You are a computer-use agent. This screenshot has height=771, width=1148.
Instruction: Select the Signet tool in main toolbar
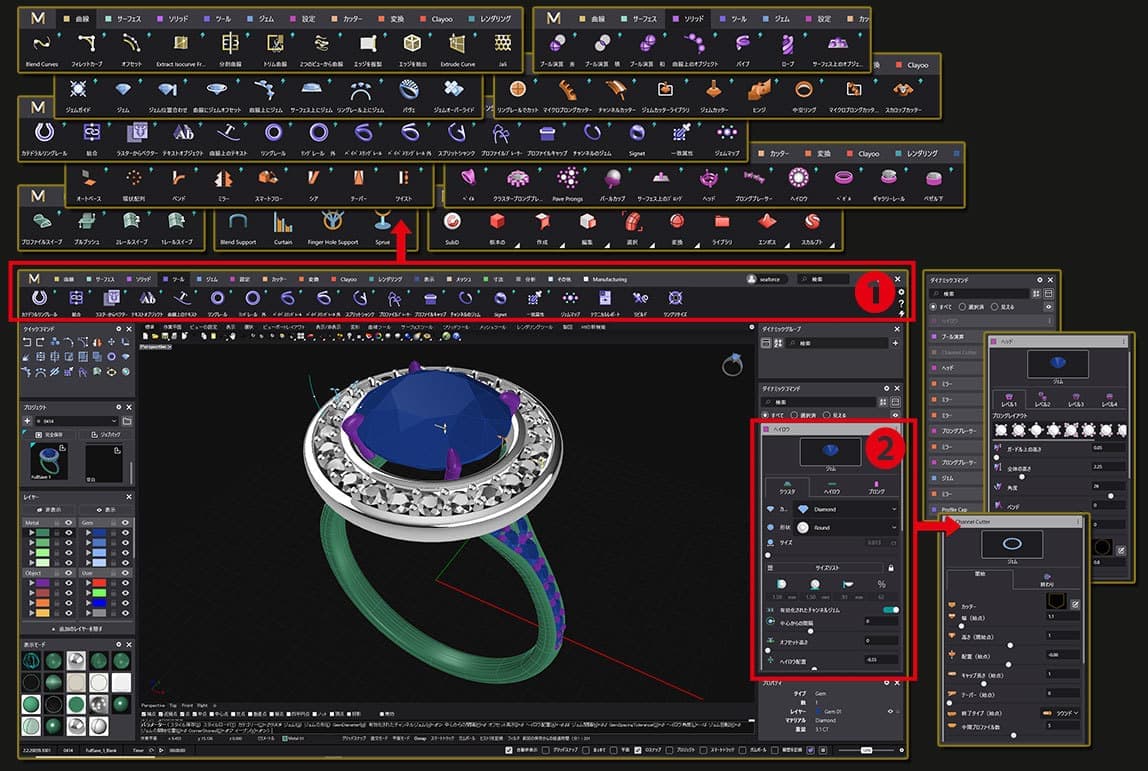pos(499,299)
